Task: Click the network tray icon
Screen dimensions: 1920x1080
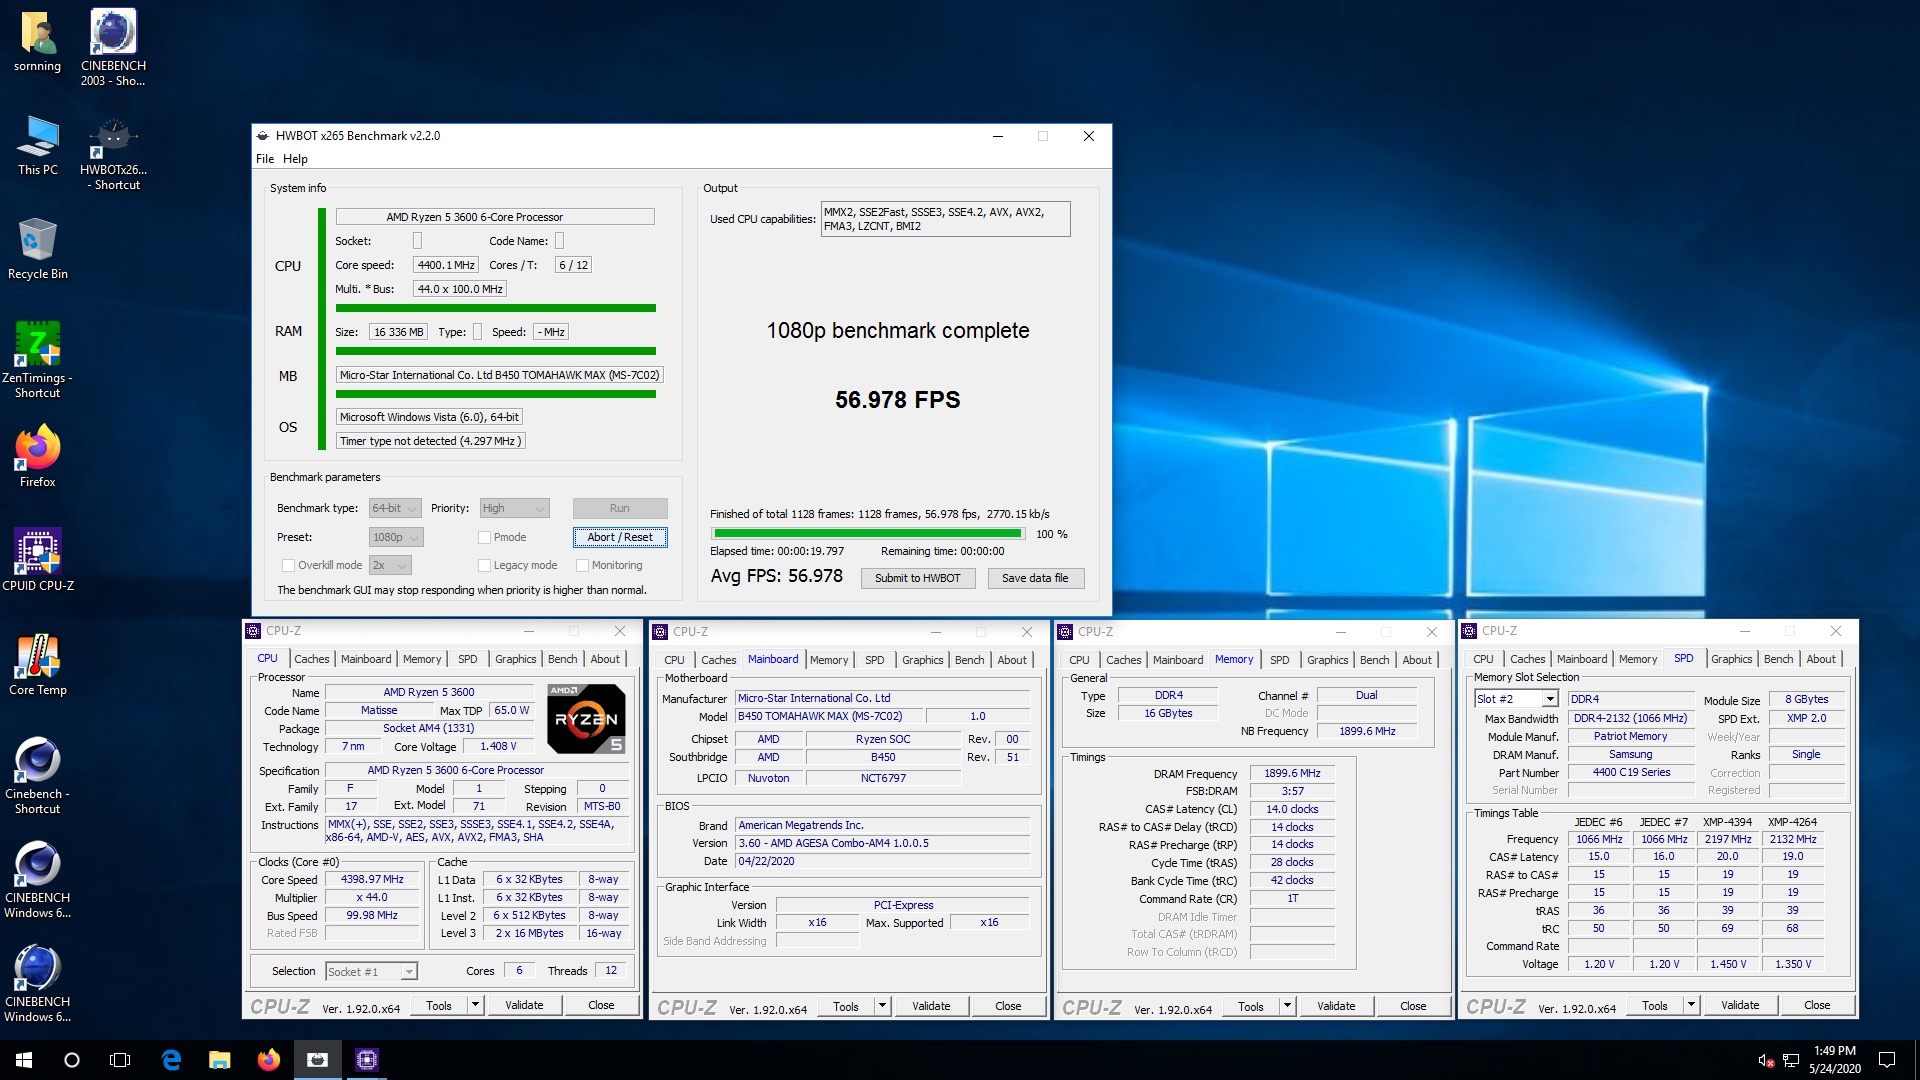Action: click(x=1791, y=1060)
